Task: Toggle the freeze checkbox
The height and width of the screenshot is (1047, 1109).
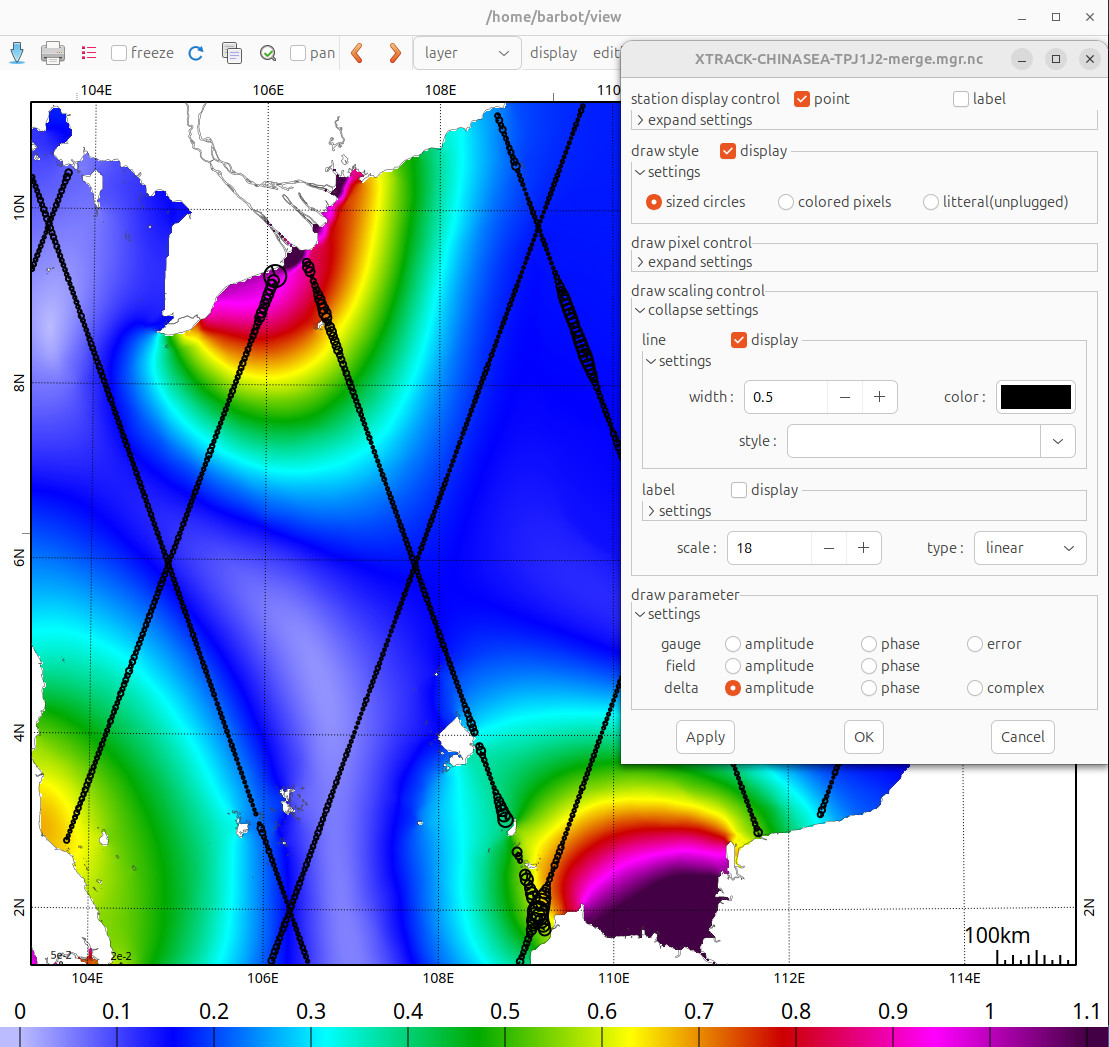Action: click(x=119, y=53)
